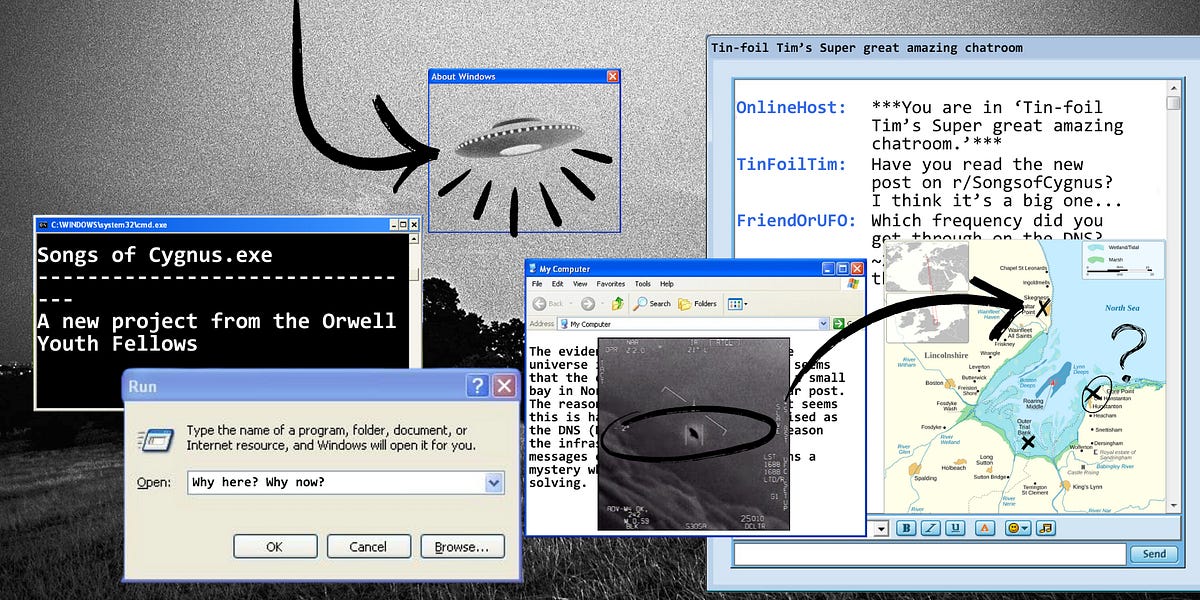Open the Favorites menu in My Computer

click(611, 284)
